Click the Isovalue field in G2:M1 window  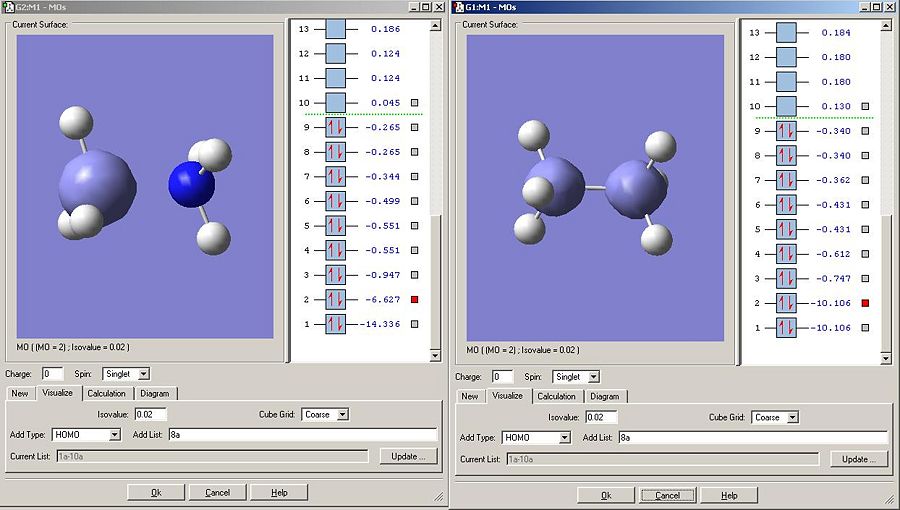click(150, 414)
